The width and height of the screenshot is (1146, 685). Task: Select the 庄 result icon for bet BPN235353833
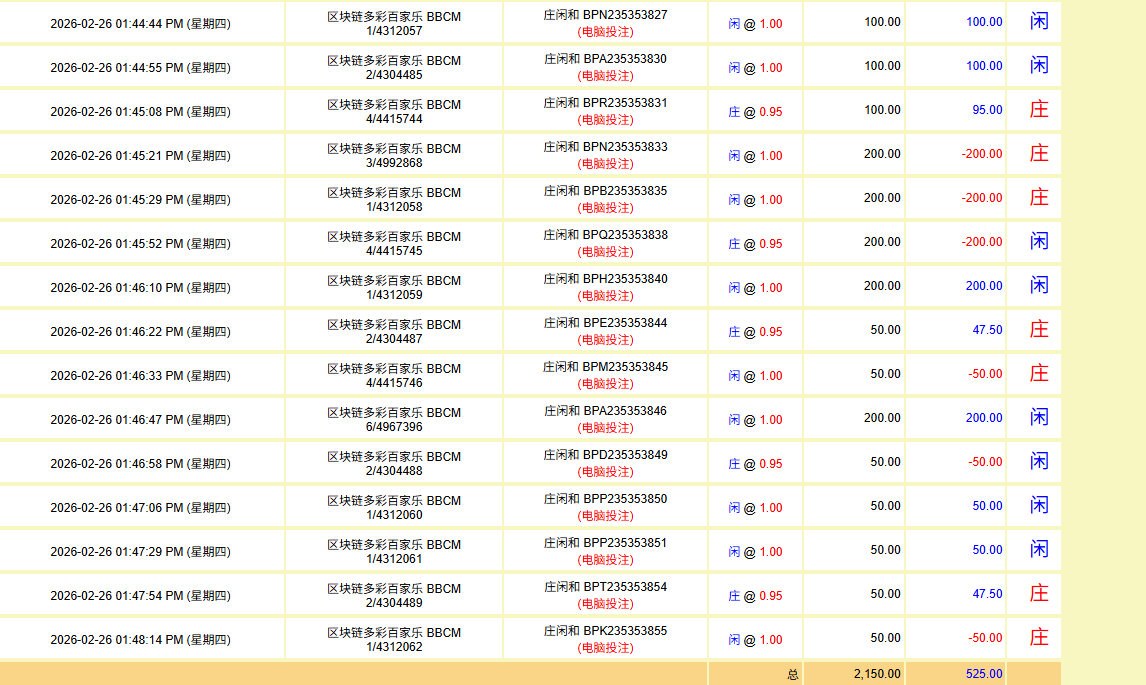tap(1039, 153)
